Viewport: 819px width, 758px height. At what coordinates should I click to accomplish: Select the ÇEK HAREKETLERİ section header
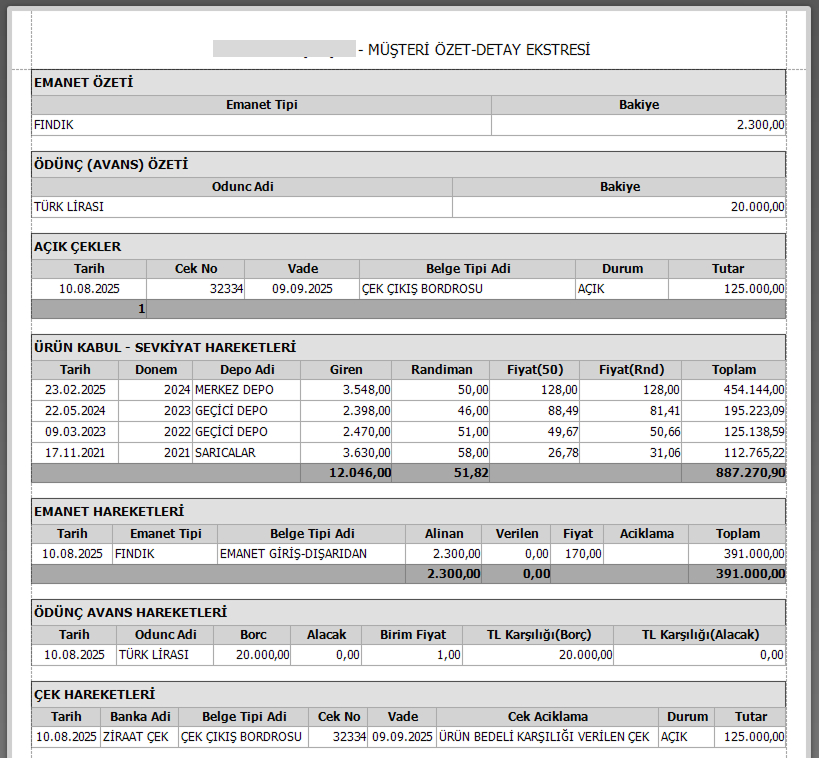[94, 694]
